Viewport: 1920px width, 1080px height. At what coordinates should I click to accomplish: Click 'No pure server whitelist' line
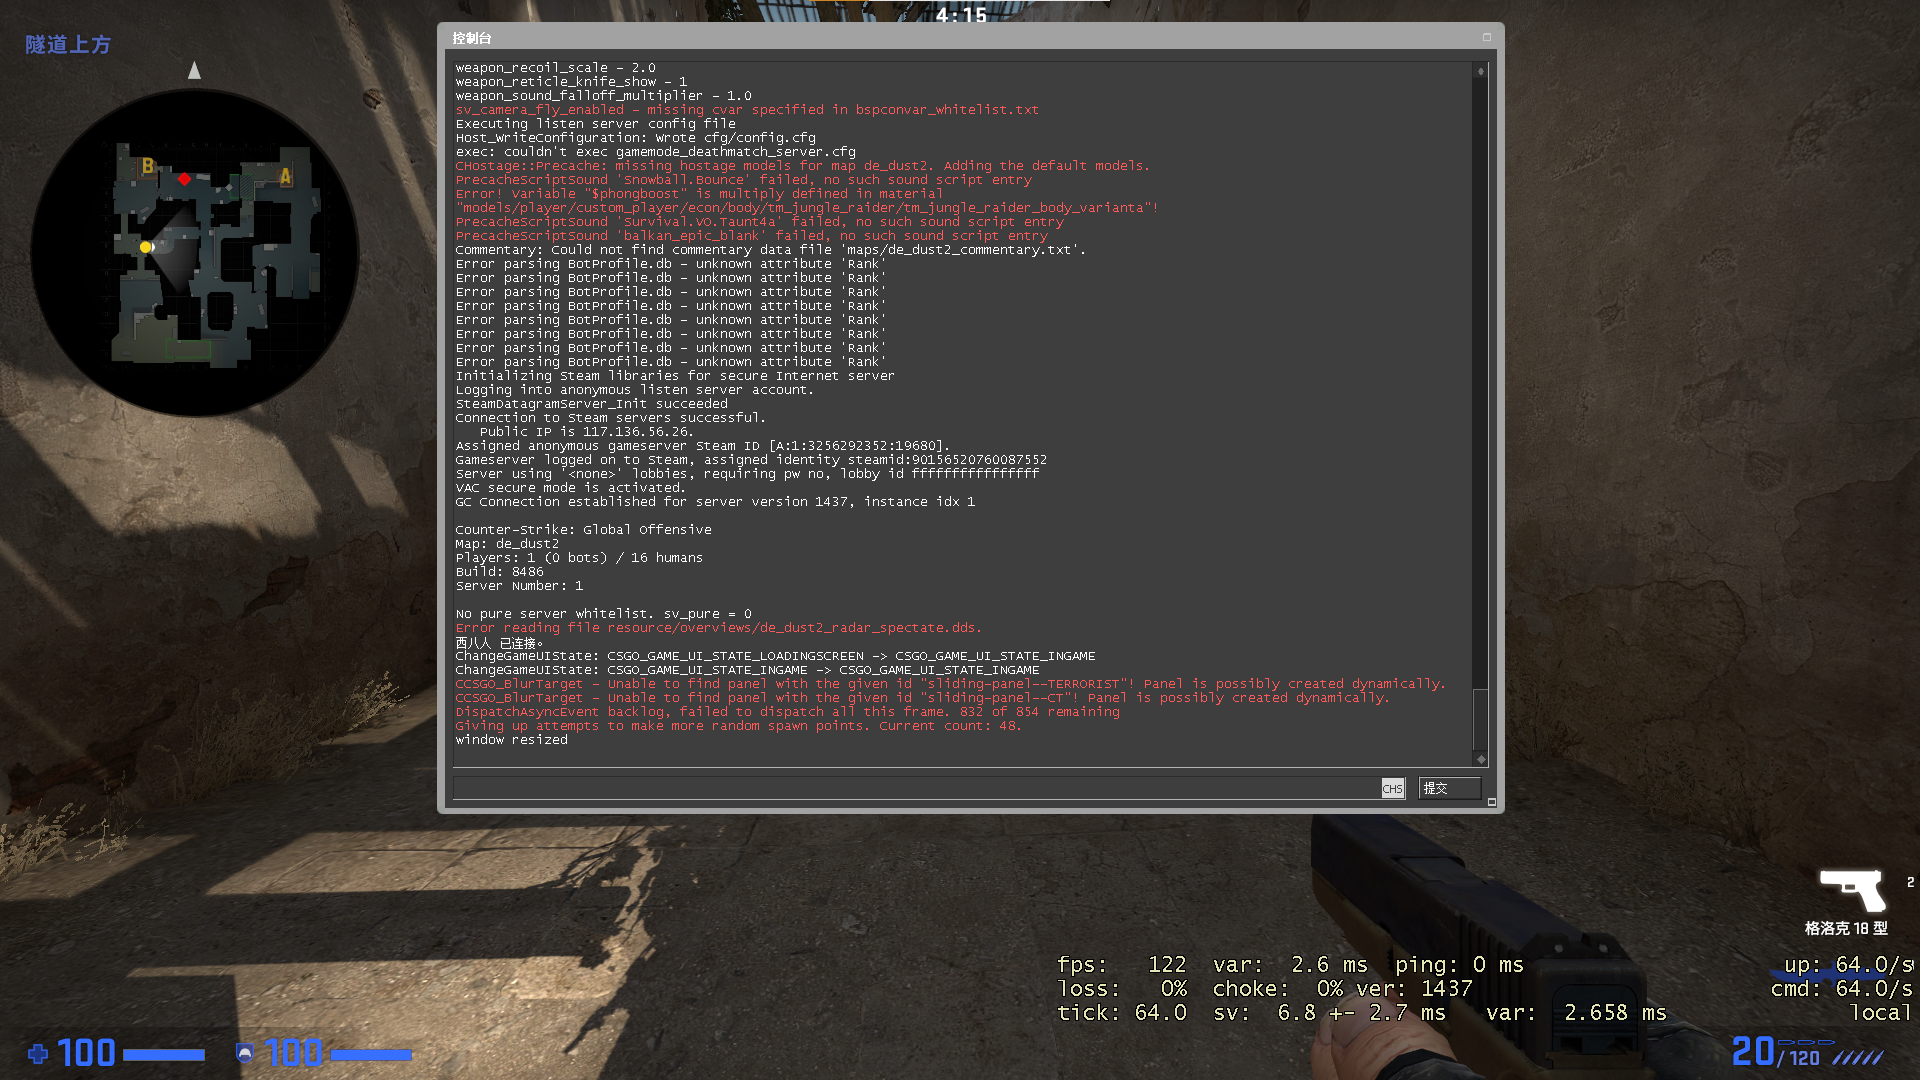[x=603, y=614]
